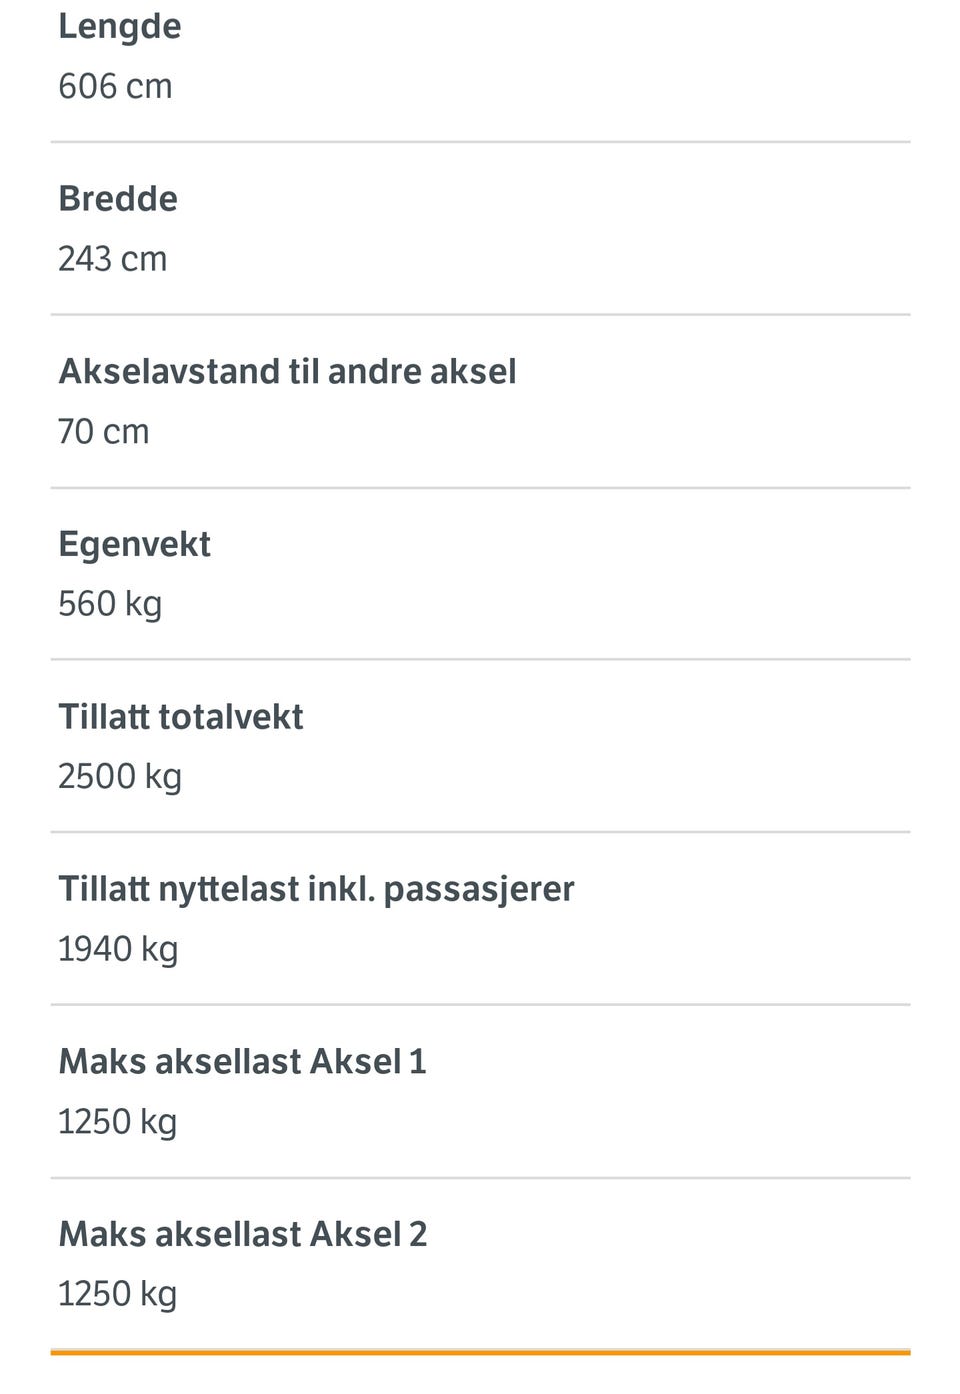Click the 2500 kg total weight value
The height and width of the screenshot is (1394, 960).
click(120, 777)
